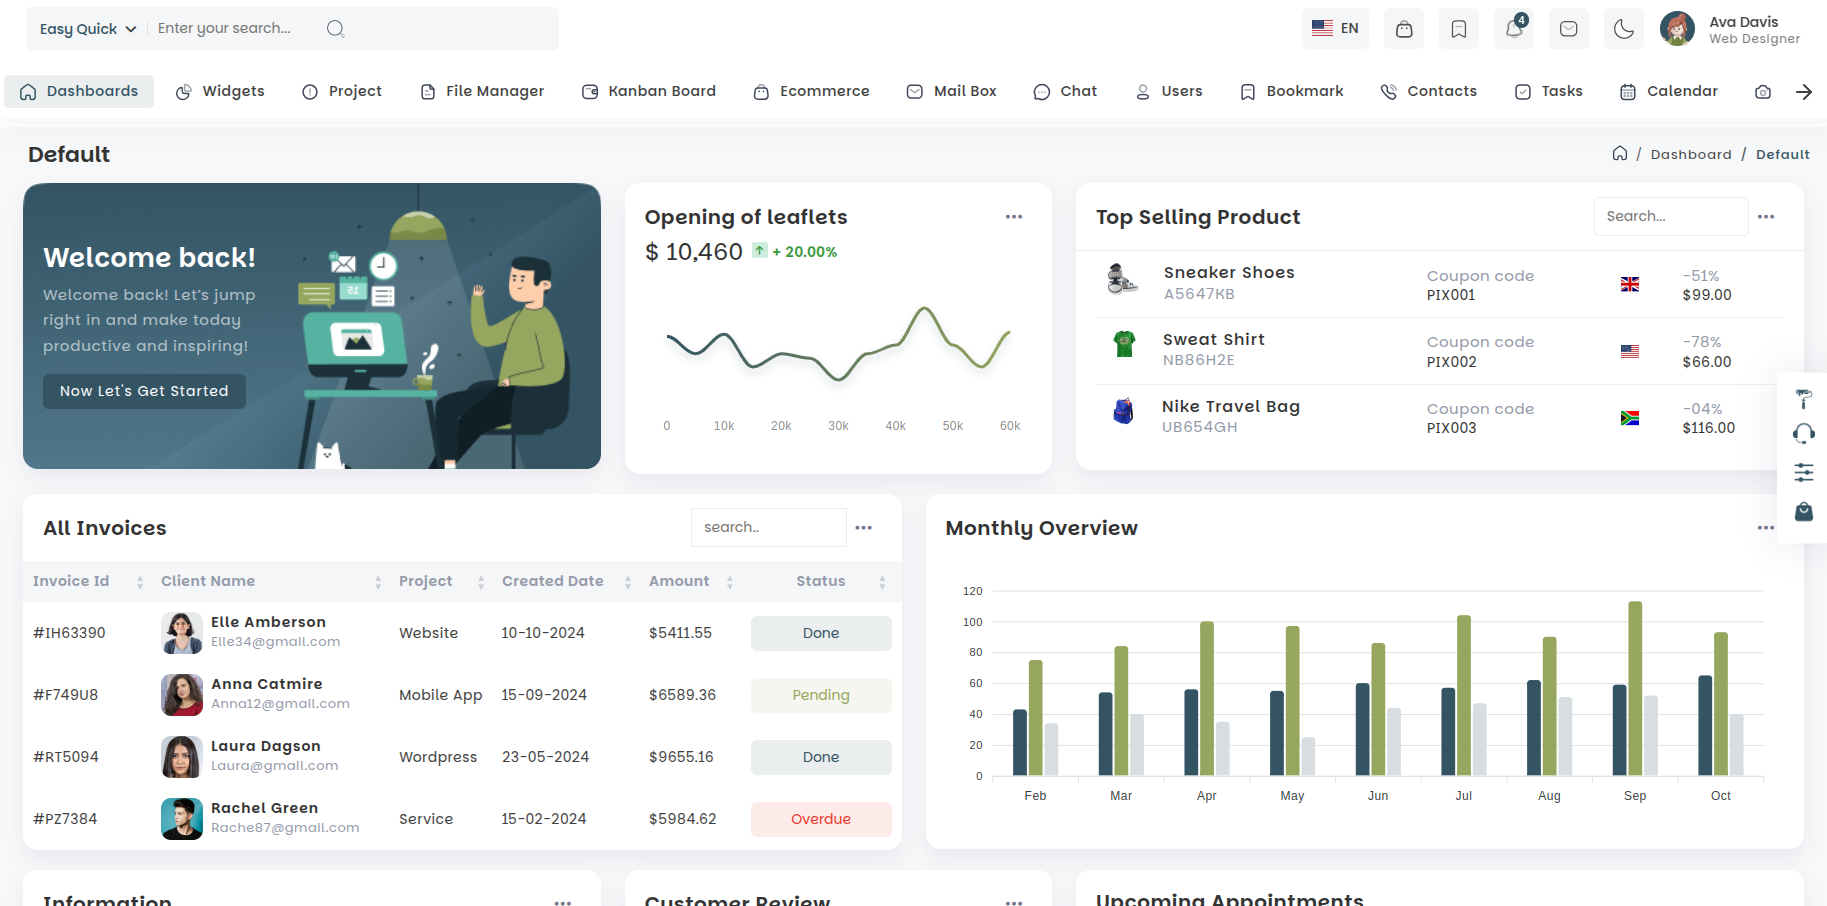Click the Now Let's Get Started button
The width and height of the screenshot is (1827, 906).
[x=143, y=391]
